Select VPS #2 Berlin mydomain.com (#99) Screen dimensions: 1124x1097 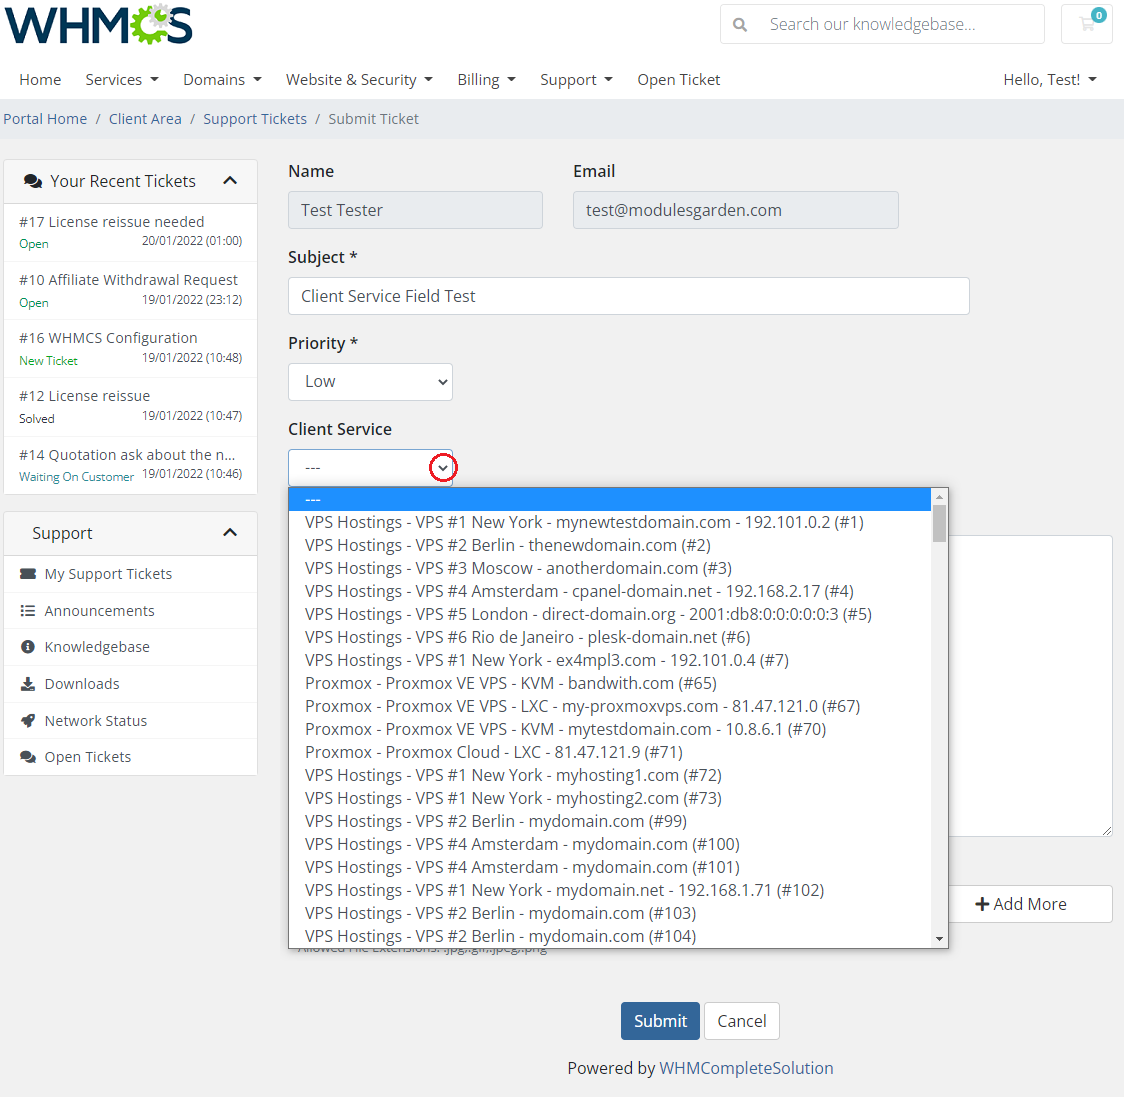click(609, 820)
